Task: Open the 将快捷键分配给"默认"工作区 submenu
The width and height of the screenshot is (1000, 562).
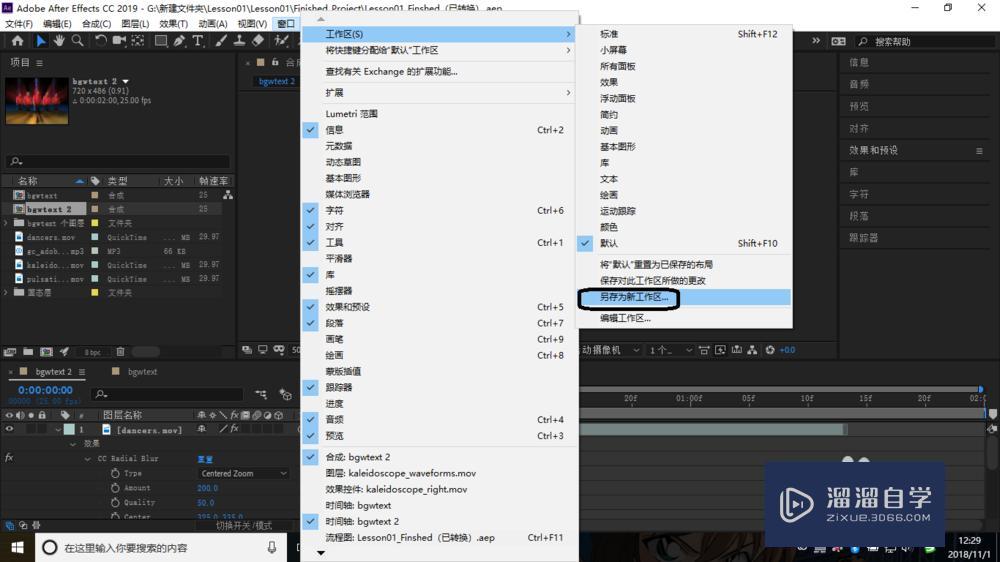Action: point(440,50)
